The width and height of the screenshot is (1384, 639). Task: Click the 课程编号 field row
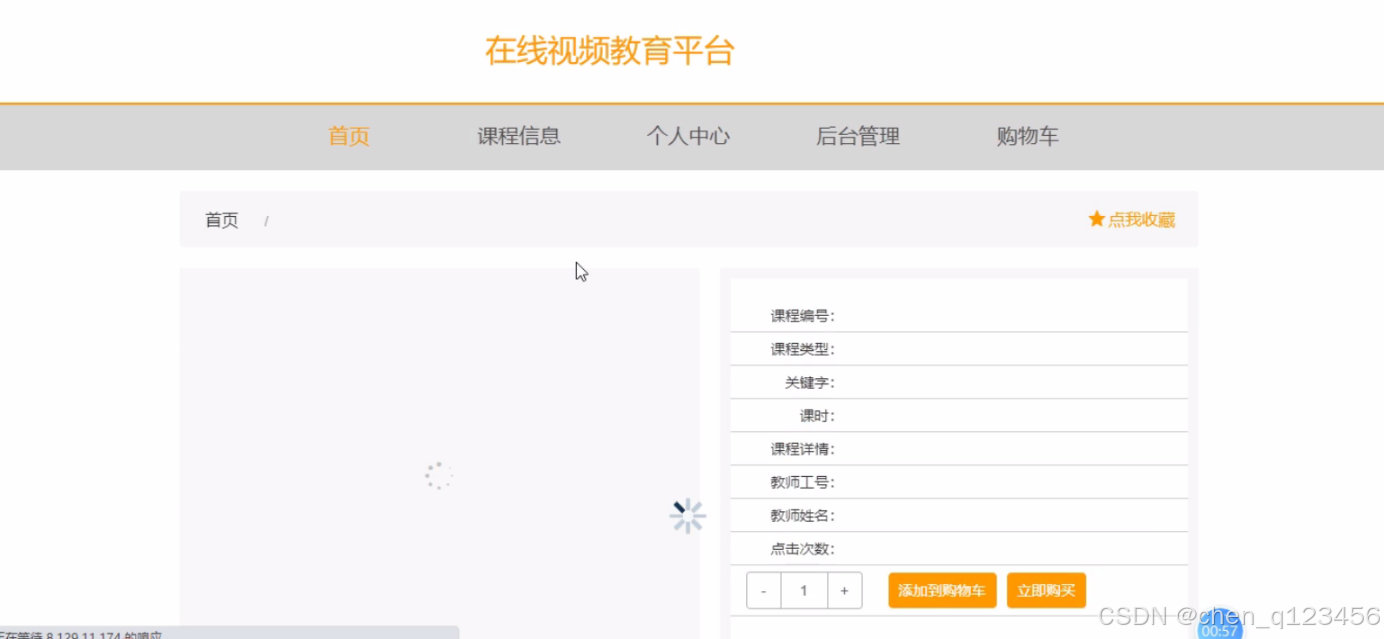click(x=958, y=315)
